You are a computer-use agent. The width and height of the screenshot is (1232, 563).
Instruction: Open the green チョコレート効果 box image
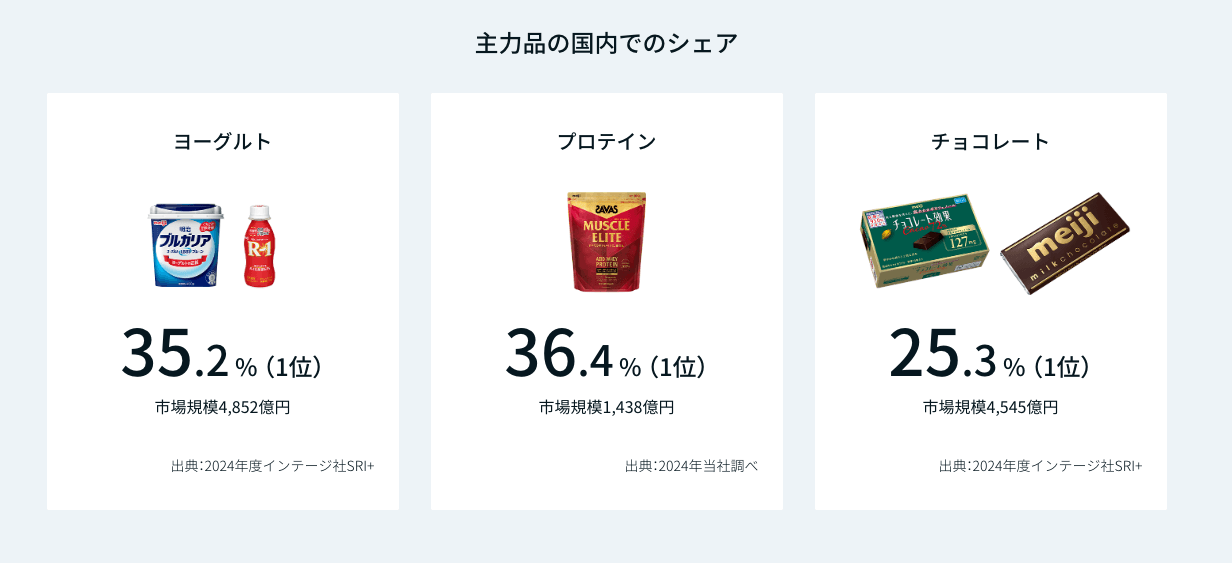925,240
